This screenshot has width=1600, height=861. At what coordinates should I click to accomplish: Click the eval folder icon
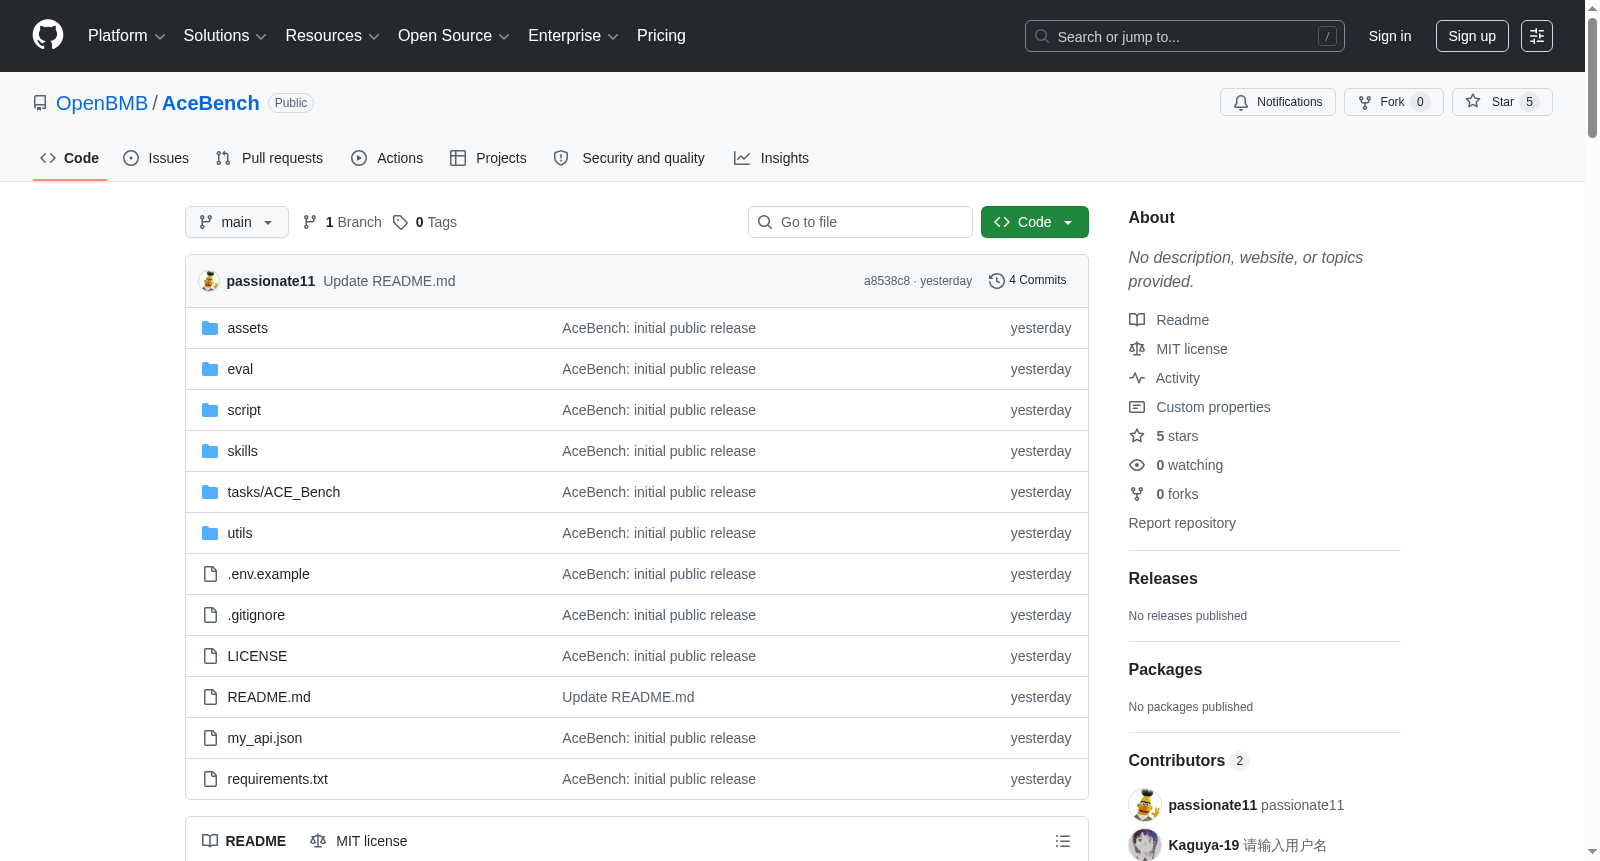tap(210, 369)
